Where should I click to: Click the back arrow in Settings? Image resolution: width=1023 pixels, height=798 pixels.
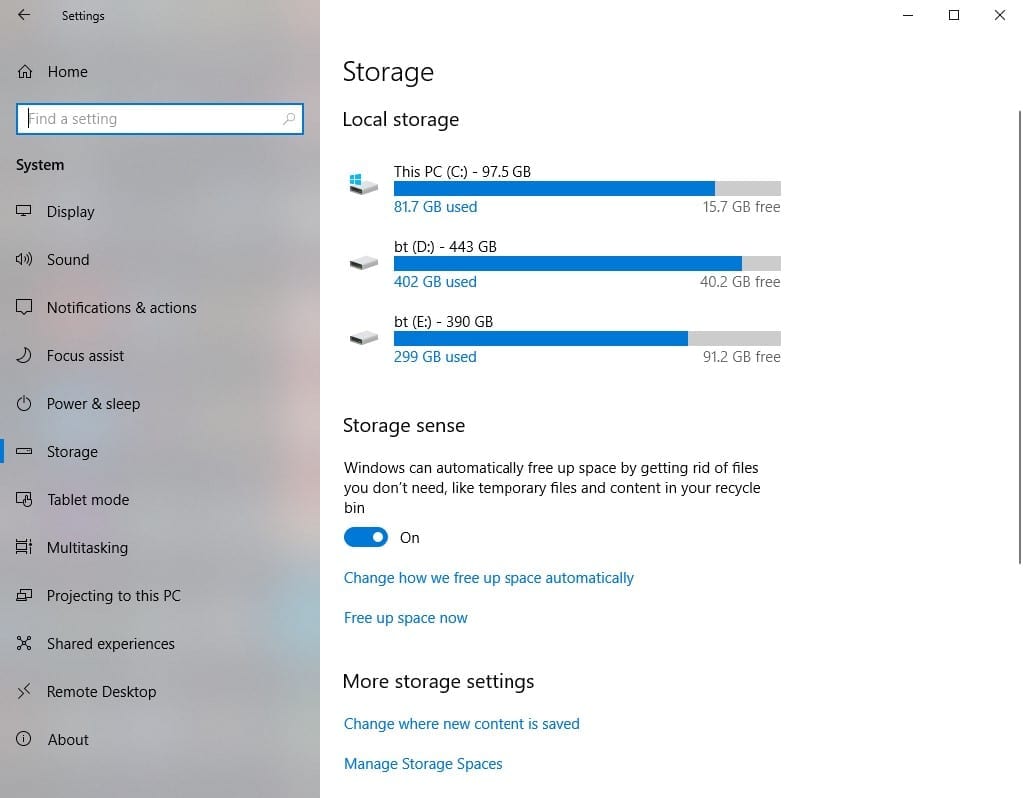coord(24,15)
